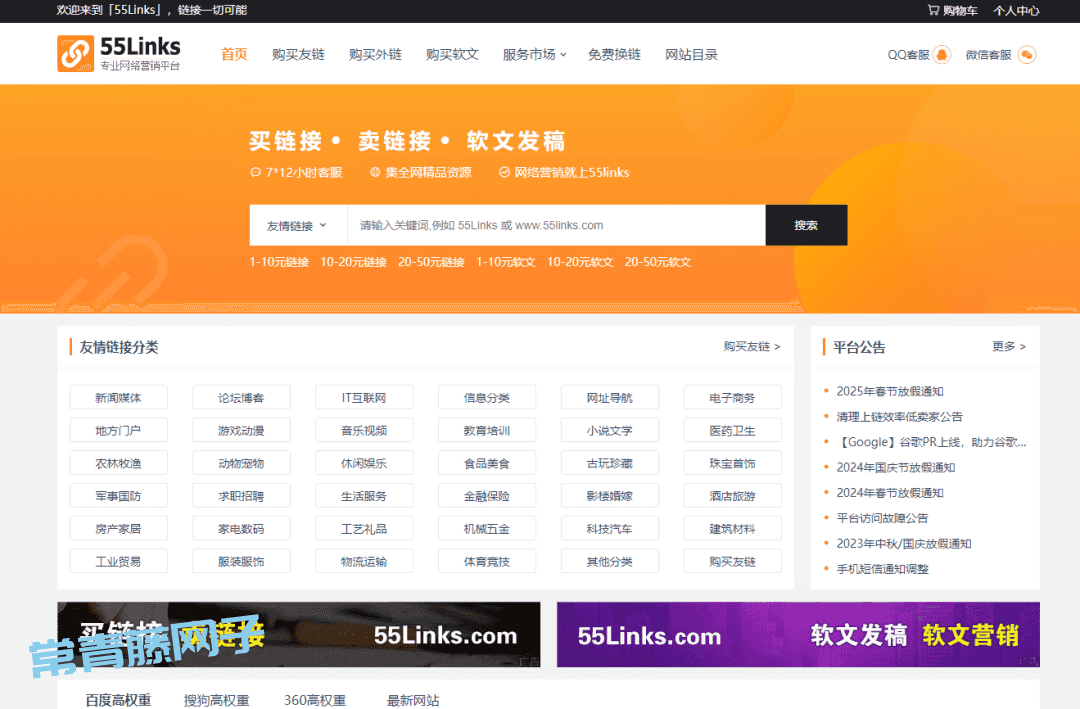
Task: Click the WeChat customer service icon
Action: coord(1027,54)
